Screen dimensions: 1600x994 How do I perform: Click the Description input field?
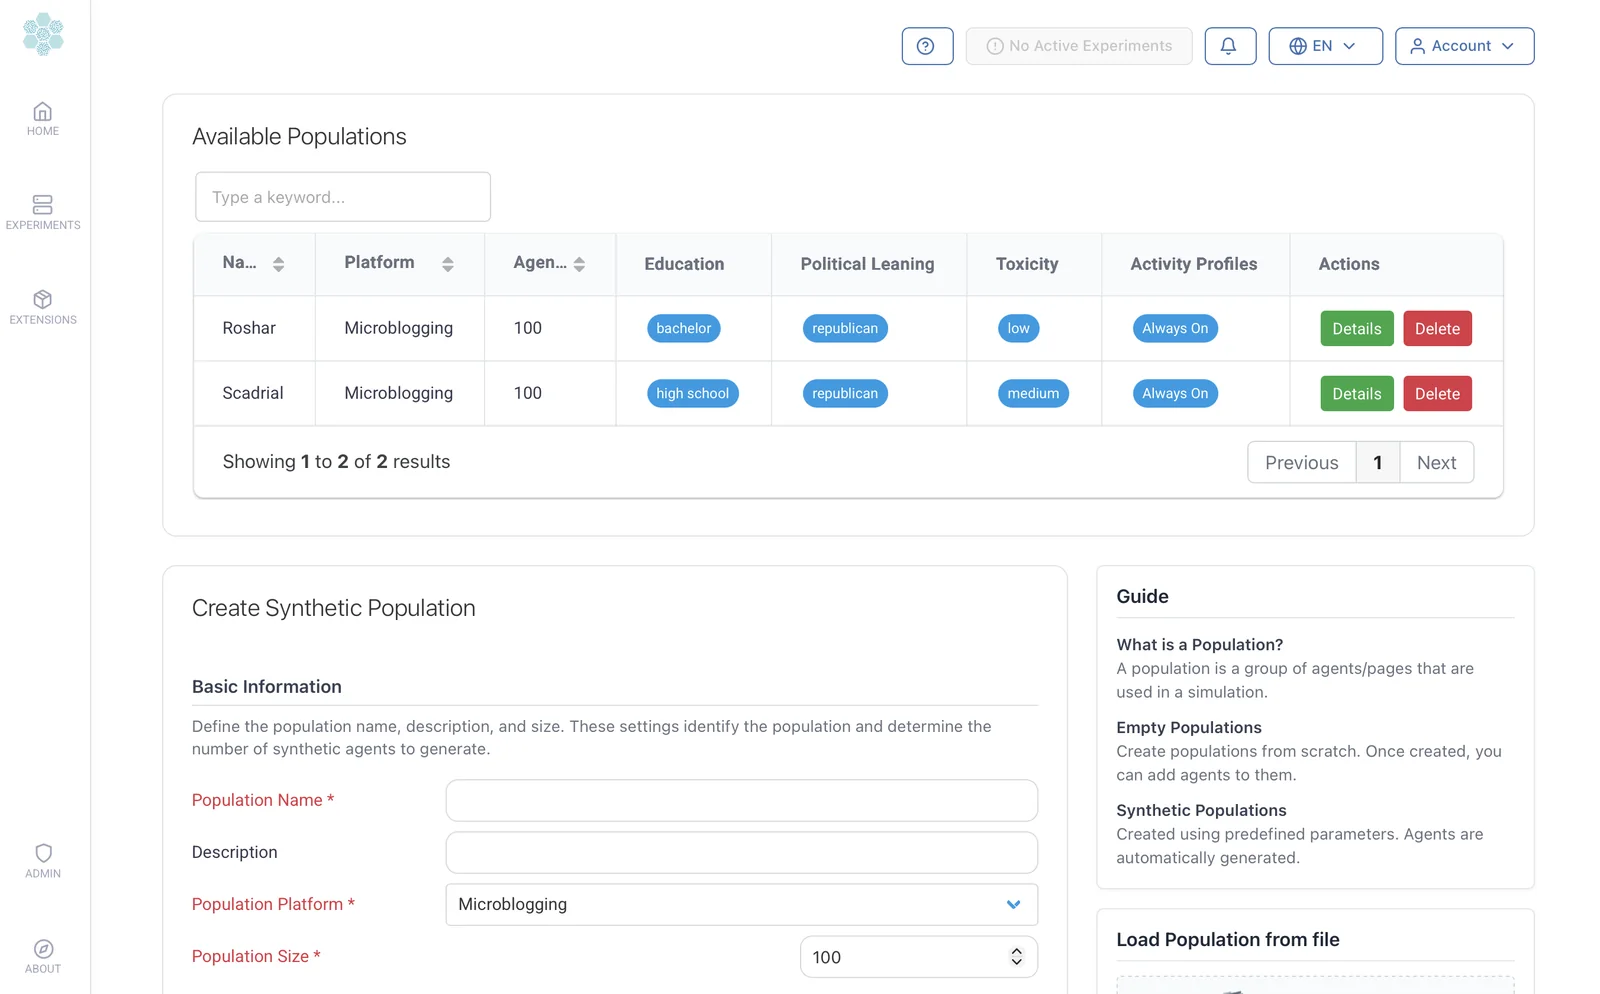(x=742, y=853)
